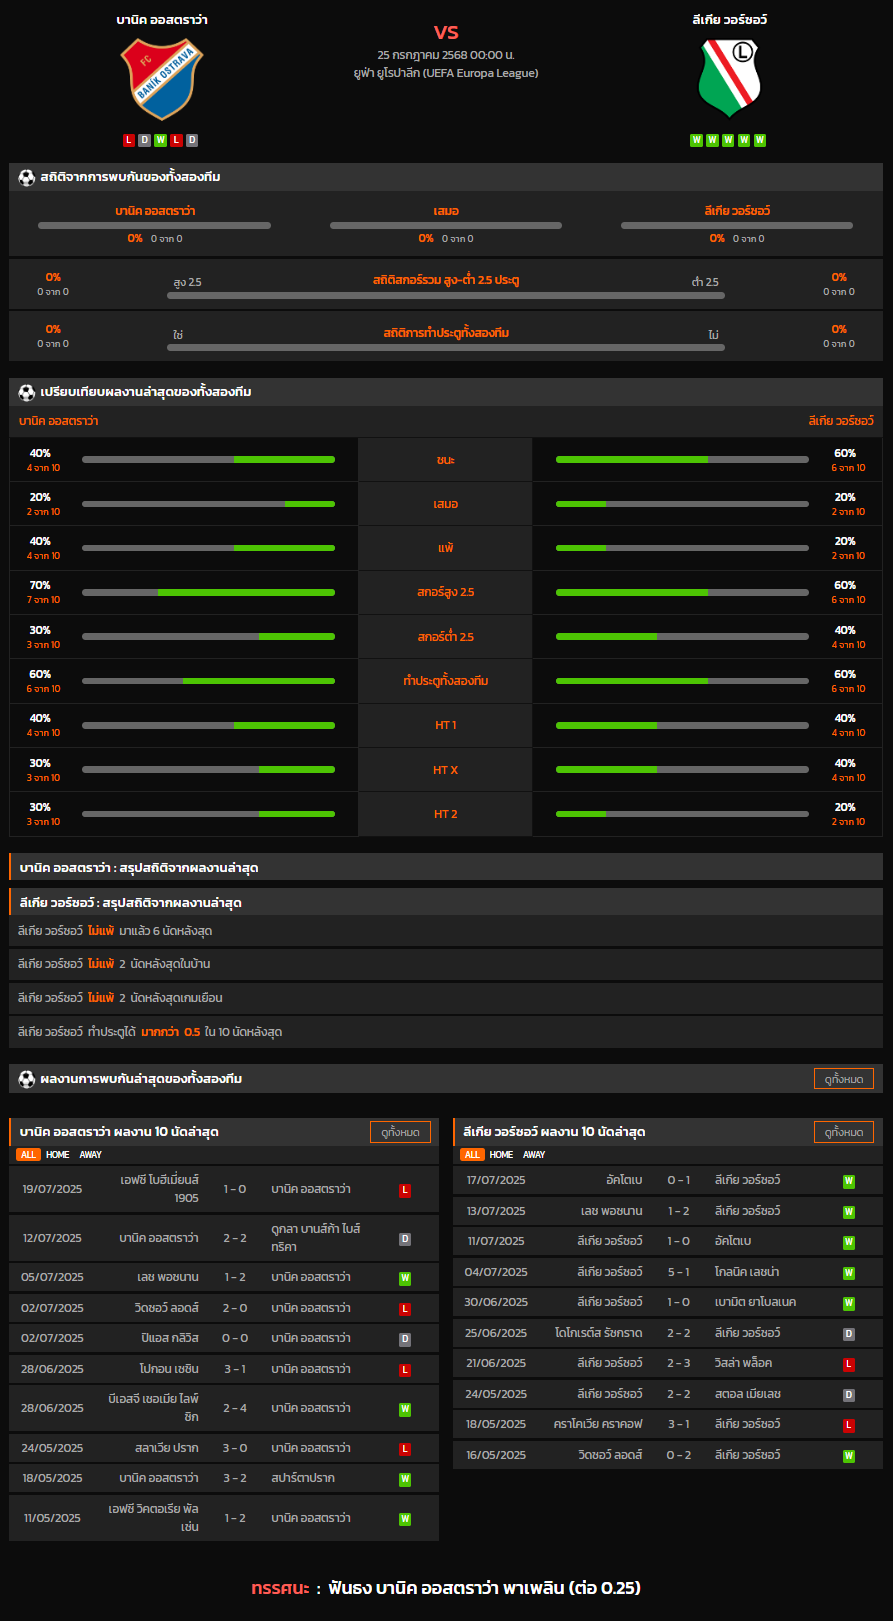Image resolution: width=893 pixels, height=1621 pixels.
Task: Click ดูทั้งหมด in Legia Warsaw's last-10 header
Action: pos(844,1132)
